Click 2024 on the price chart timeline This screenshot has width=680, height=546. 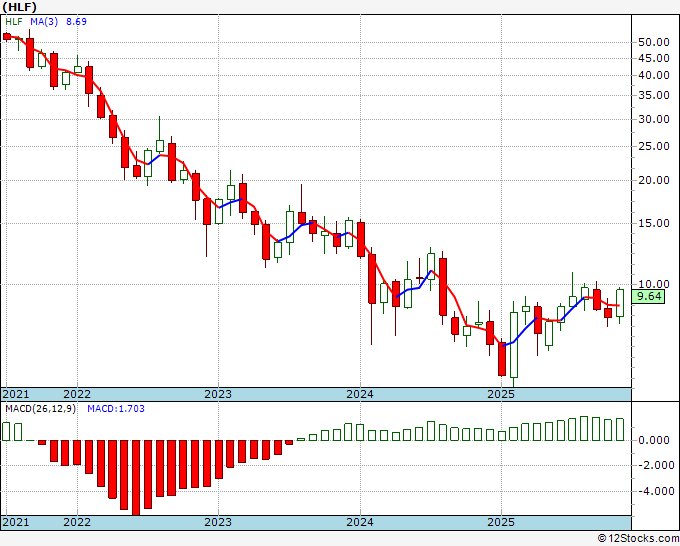360,394
